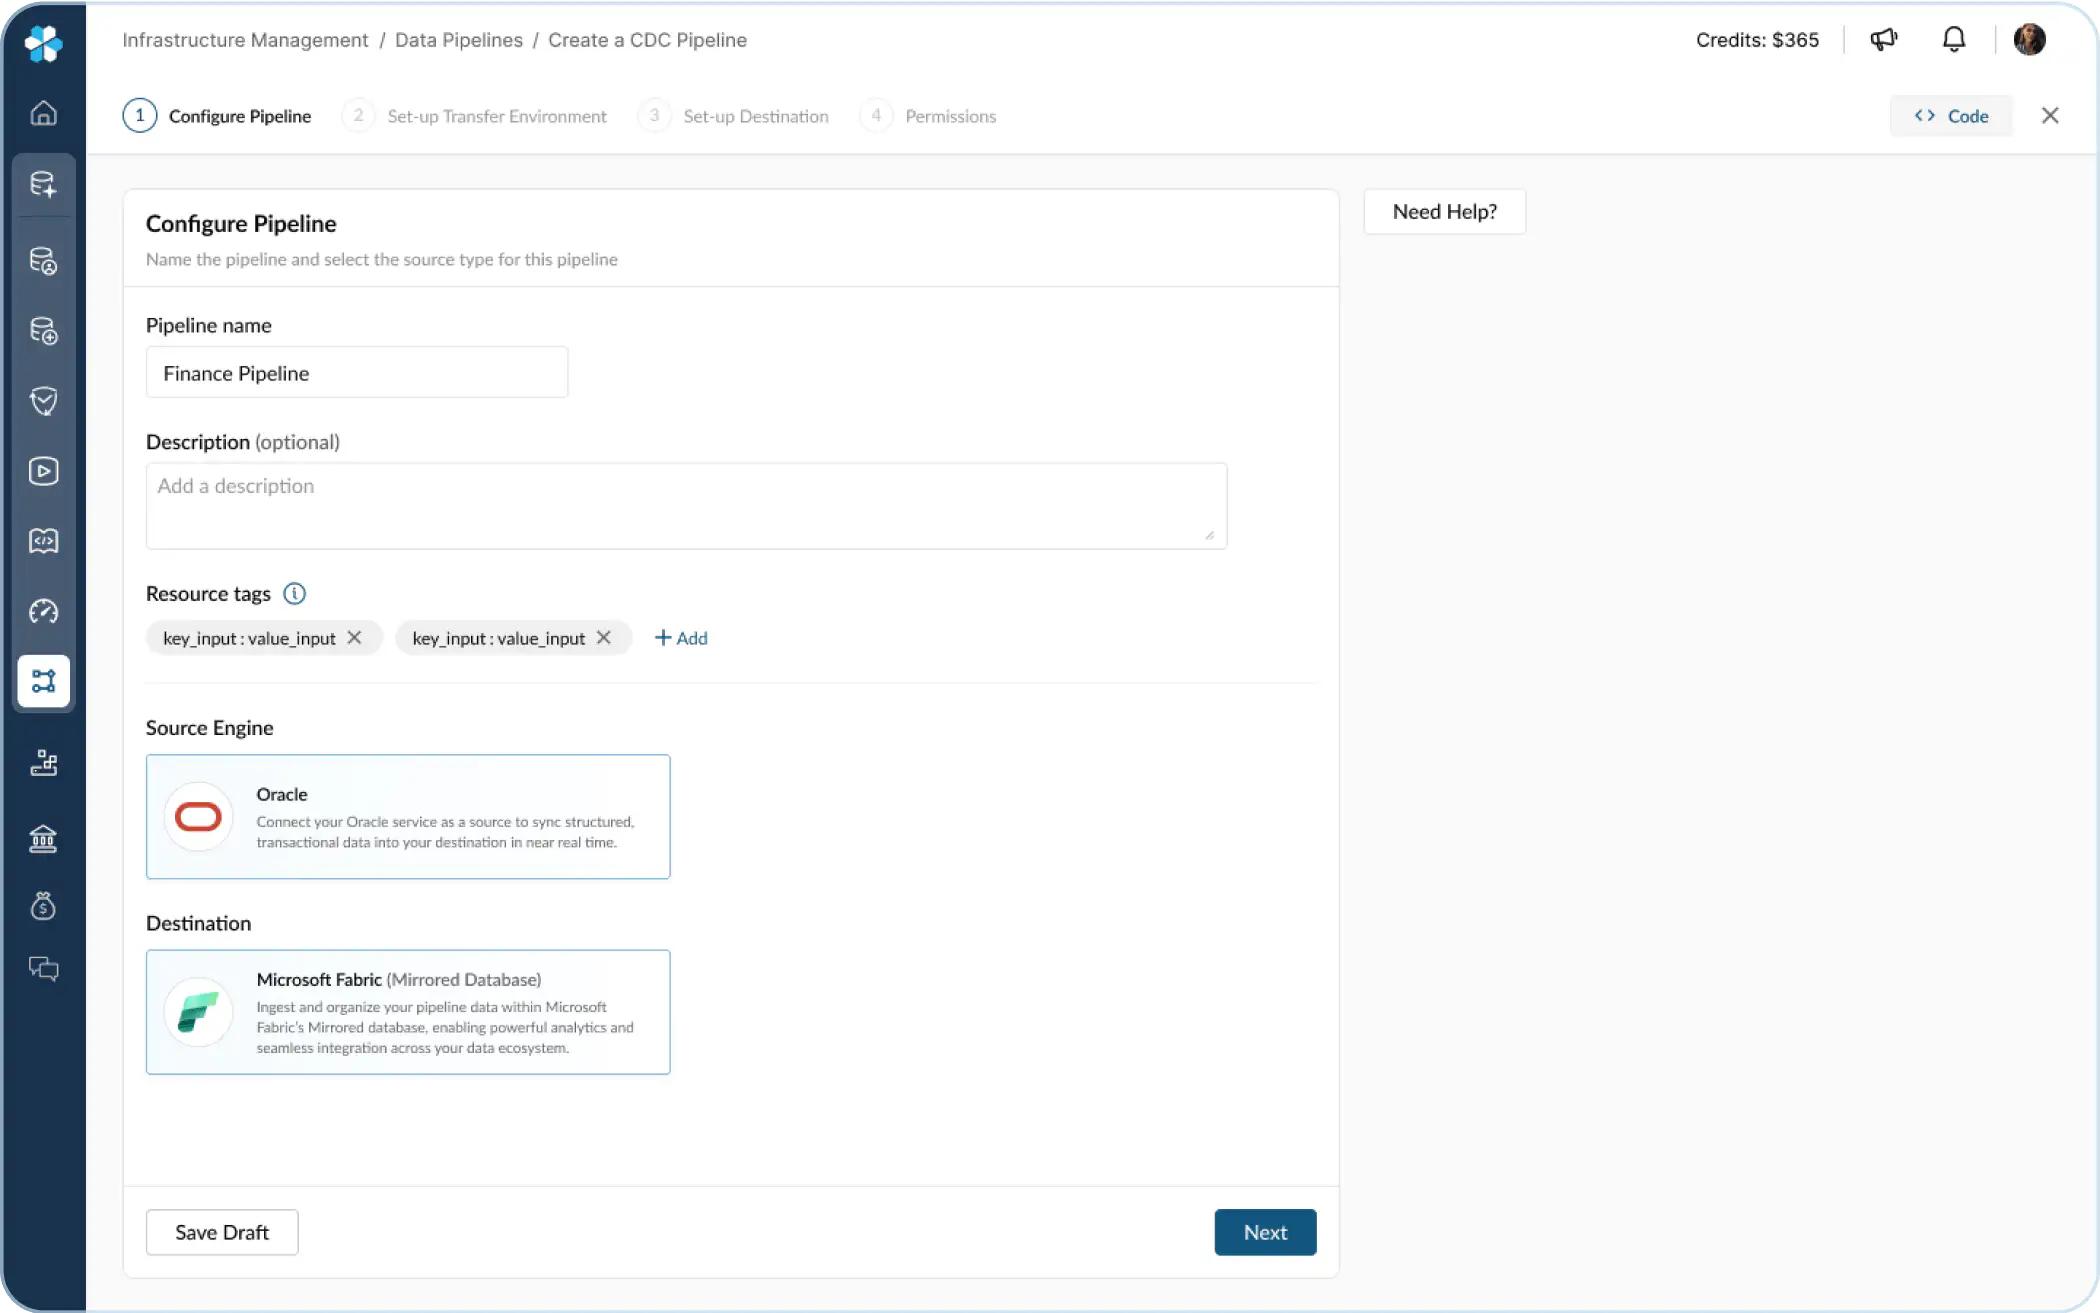Click the notification bell icon
The width and height of the screenshot is (2100, 1313).
(1954, 40)
